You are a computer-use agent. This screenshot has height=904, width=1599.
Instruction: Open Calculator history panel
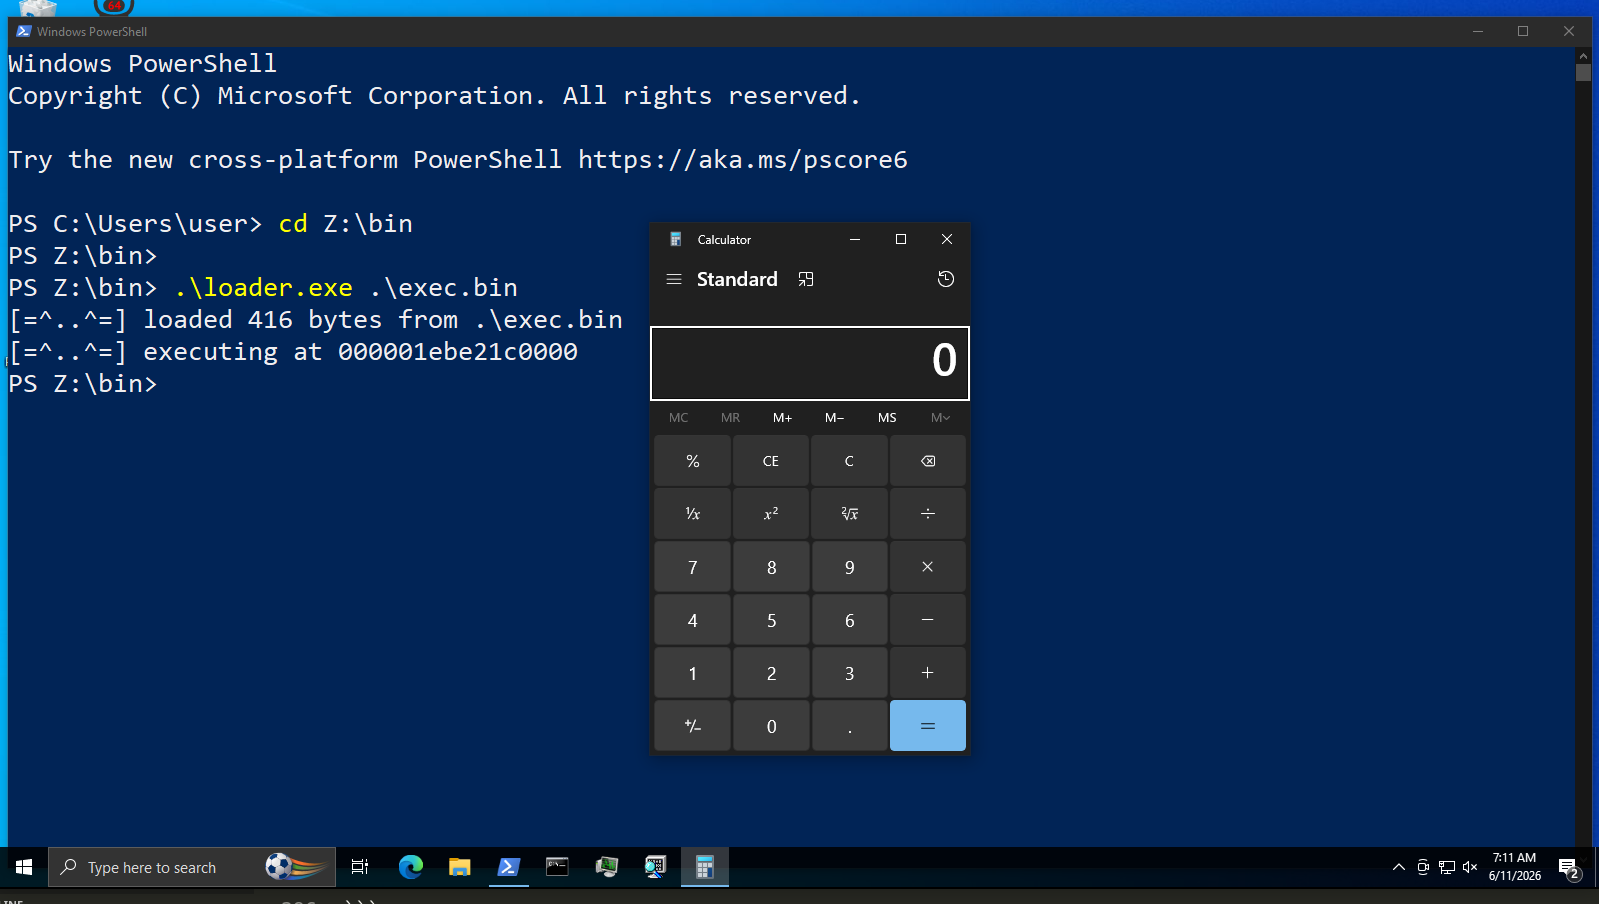coord(945,279)
